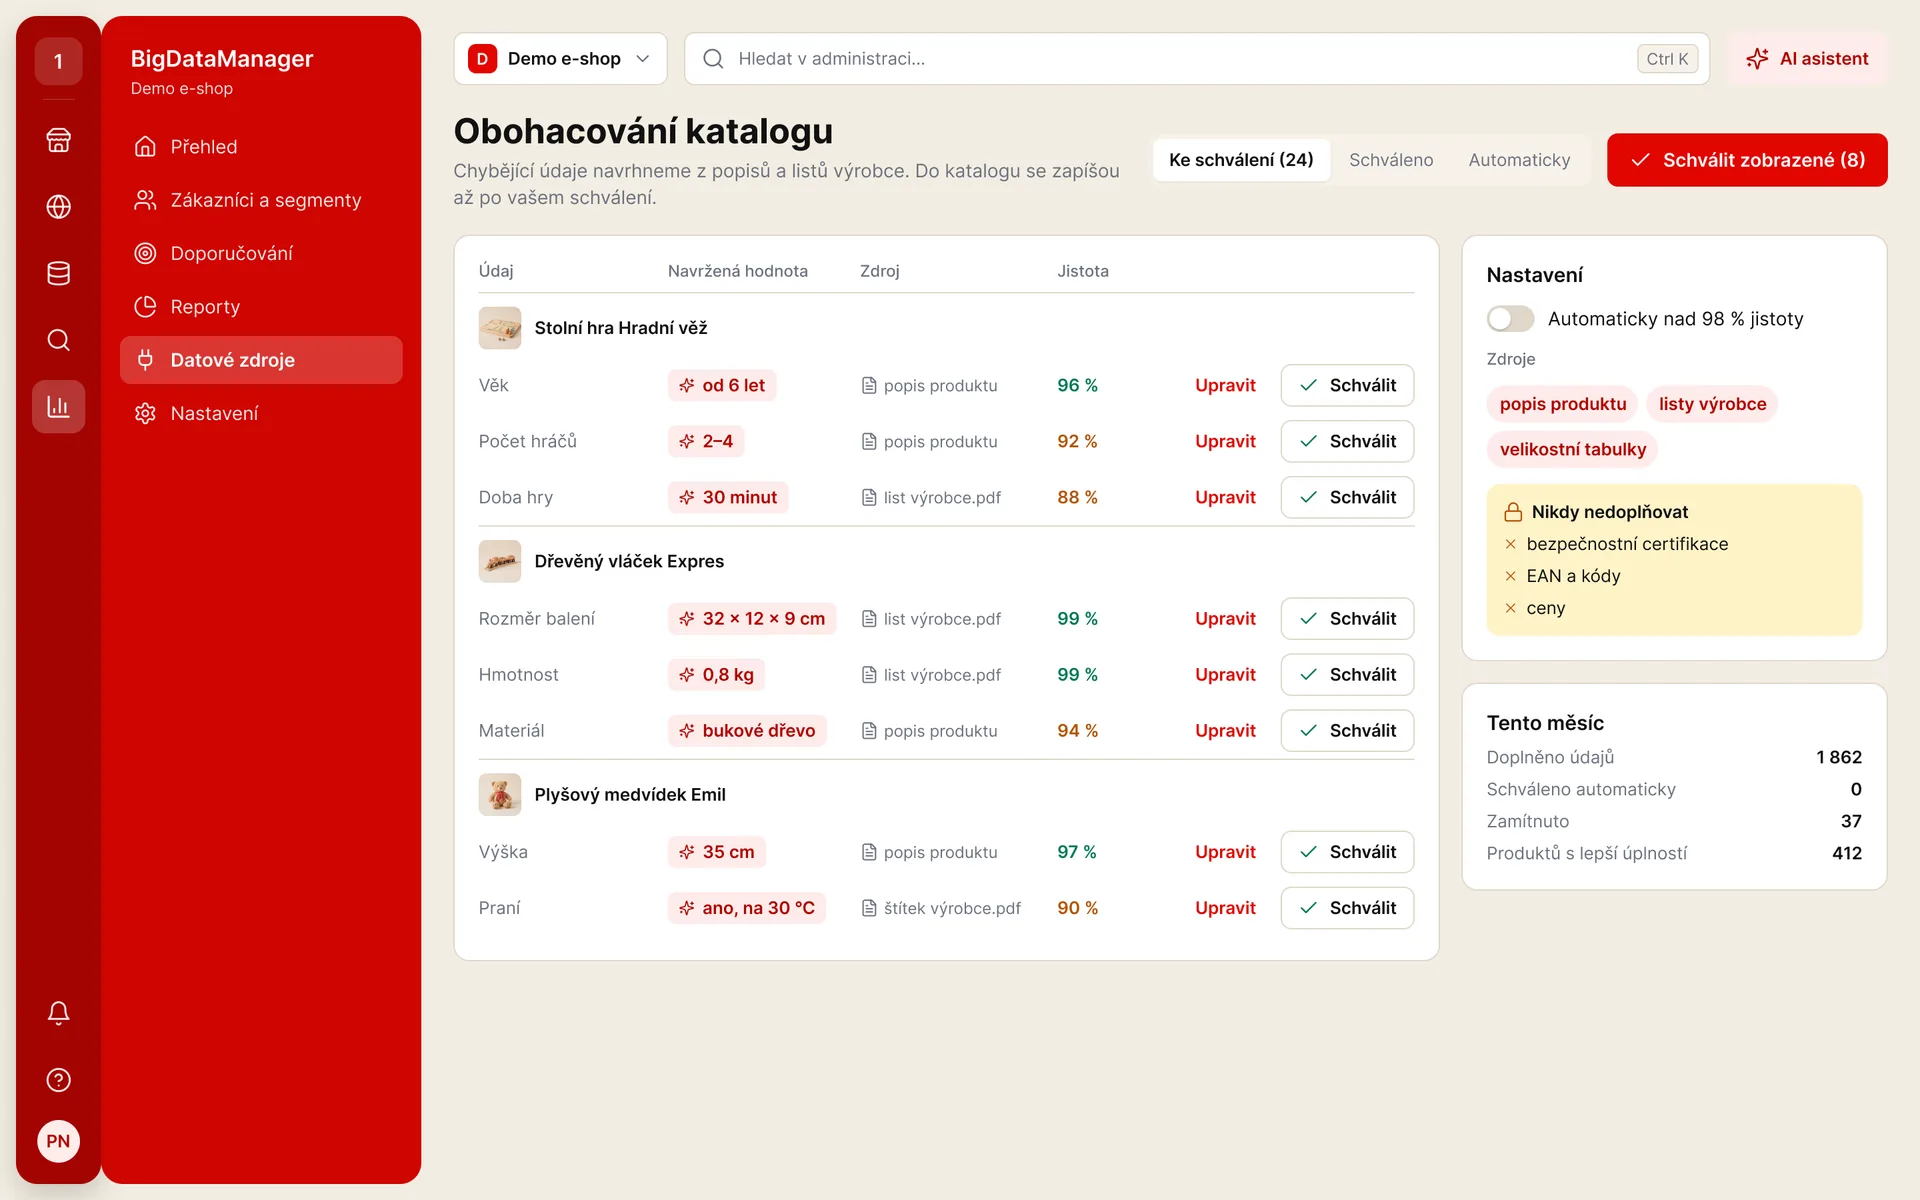Toggle the velikostní tabulky source chip
Image resolution: width=1920 pixels, height=1200 pixels.
[1572, 449]
